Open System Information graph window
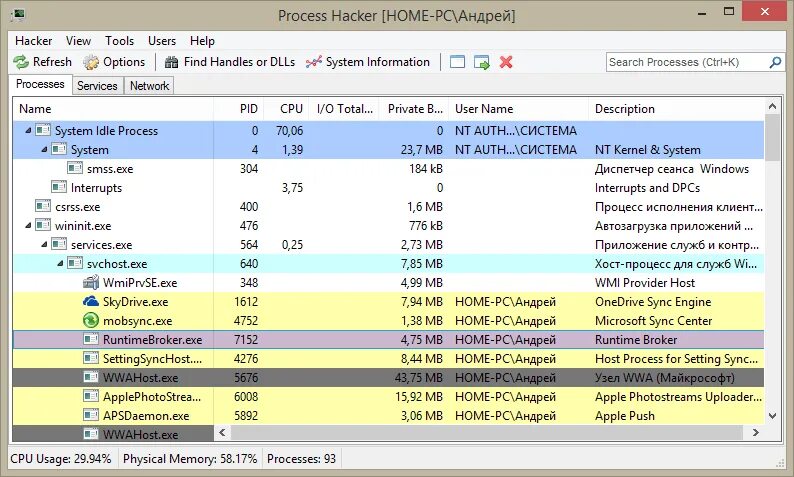Viewport: 794px width, 477px height. pyautogui.click(x=368, y=62)
